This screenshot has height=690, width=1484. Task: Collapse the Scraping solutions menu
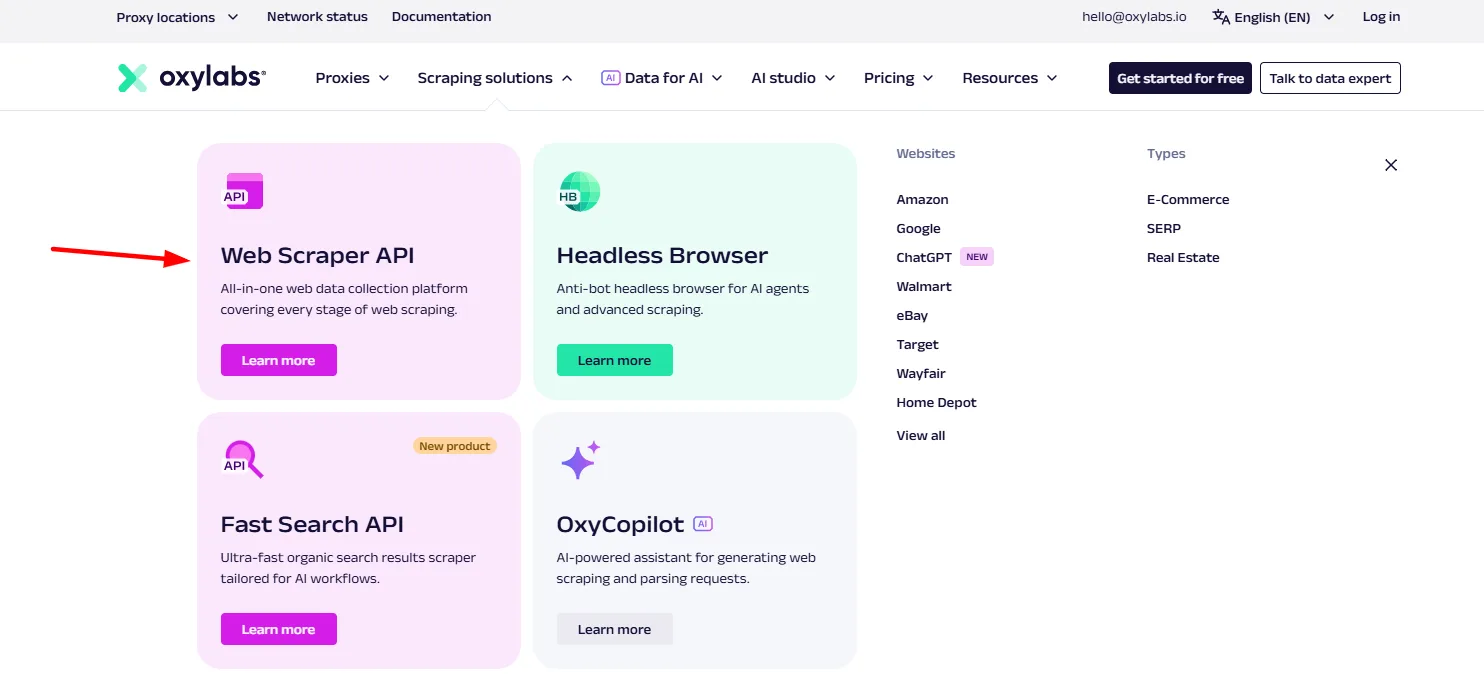(495, 77)
